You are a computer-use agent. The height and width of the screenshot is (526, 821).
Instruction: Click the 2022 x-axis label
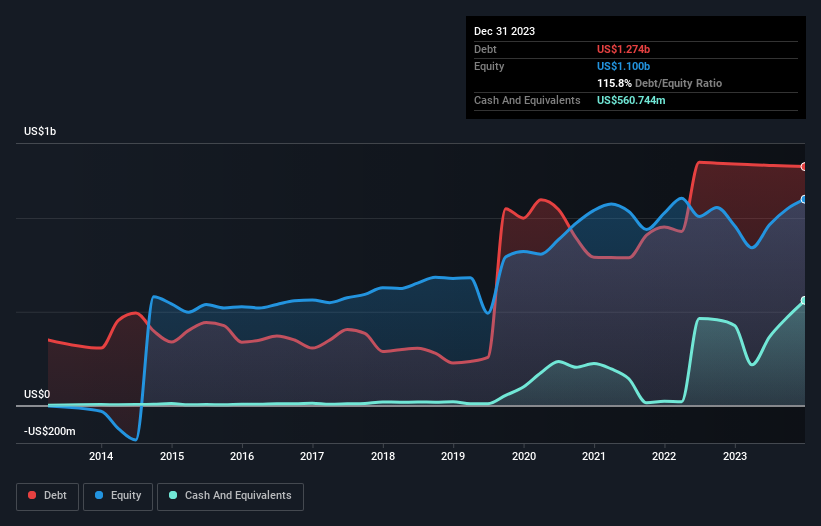(x=664, y=456)
